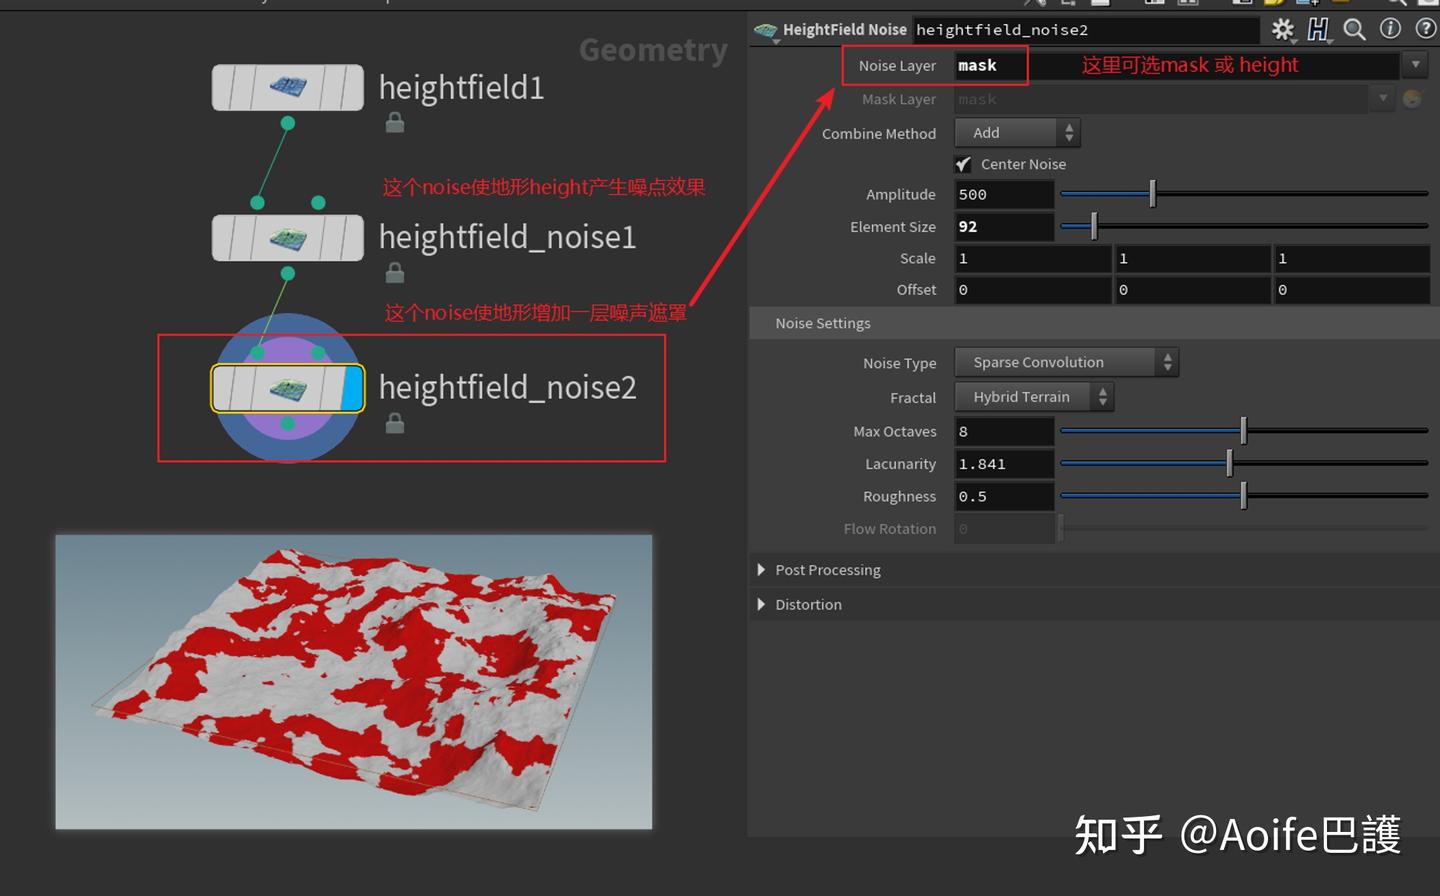Click the node info icon in the parameter pane

pyautogui.click(x=1390, y=29)
